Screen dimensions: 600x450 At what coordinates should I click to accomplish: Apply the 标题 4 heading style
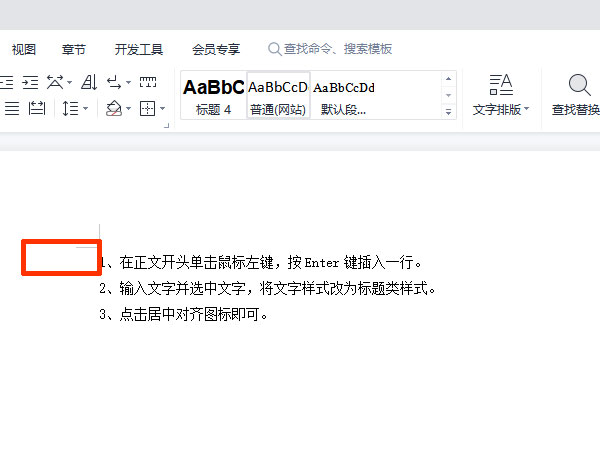pos(213,96)
